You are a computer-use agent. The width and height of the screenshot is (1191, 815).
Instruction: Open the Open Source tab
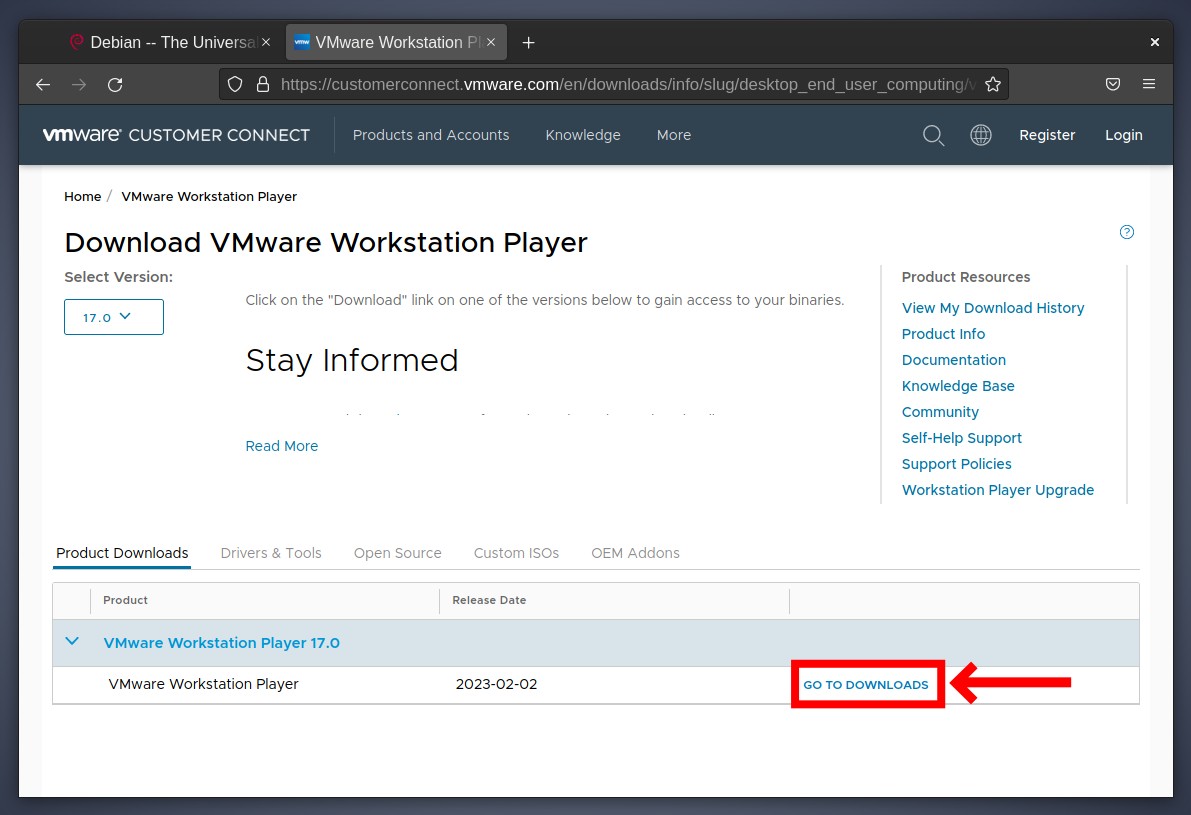point(397,553)
